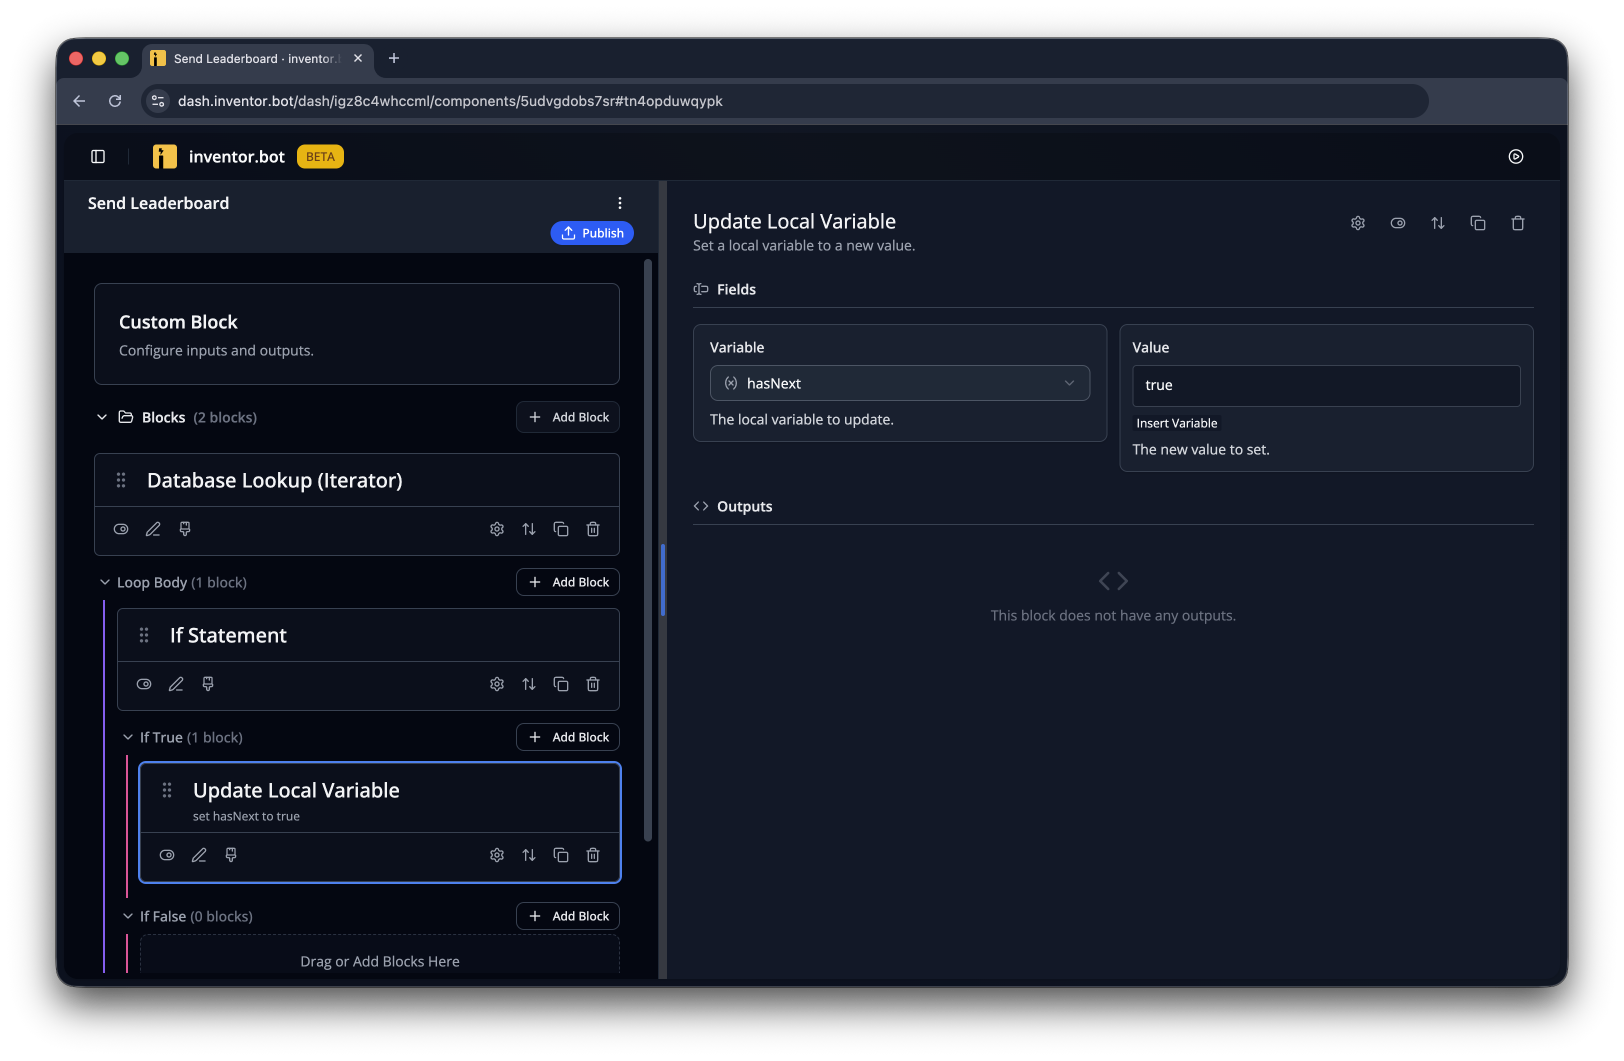Click detail panel move arrows icon
Screen dimensions: 1624x1061
[x=1438, y=223]
